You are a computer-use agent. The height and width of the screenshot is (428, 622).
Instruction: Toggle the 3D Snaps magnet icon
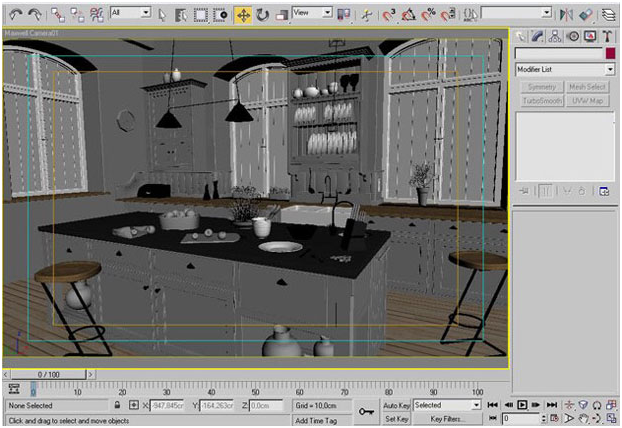click(389, 15)
